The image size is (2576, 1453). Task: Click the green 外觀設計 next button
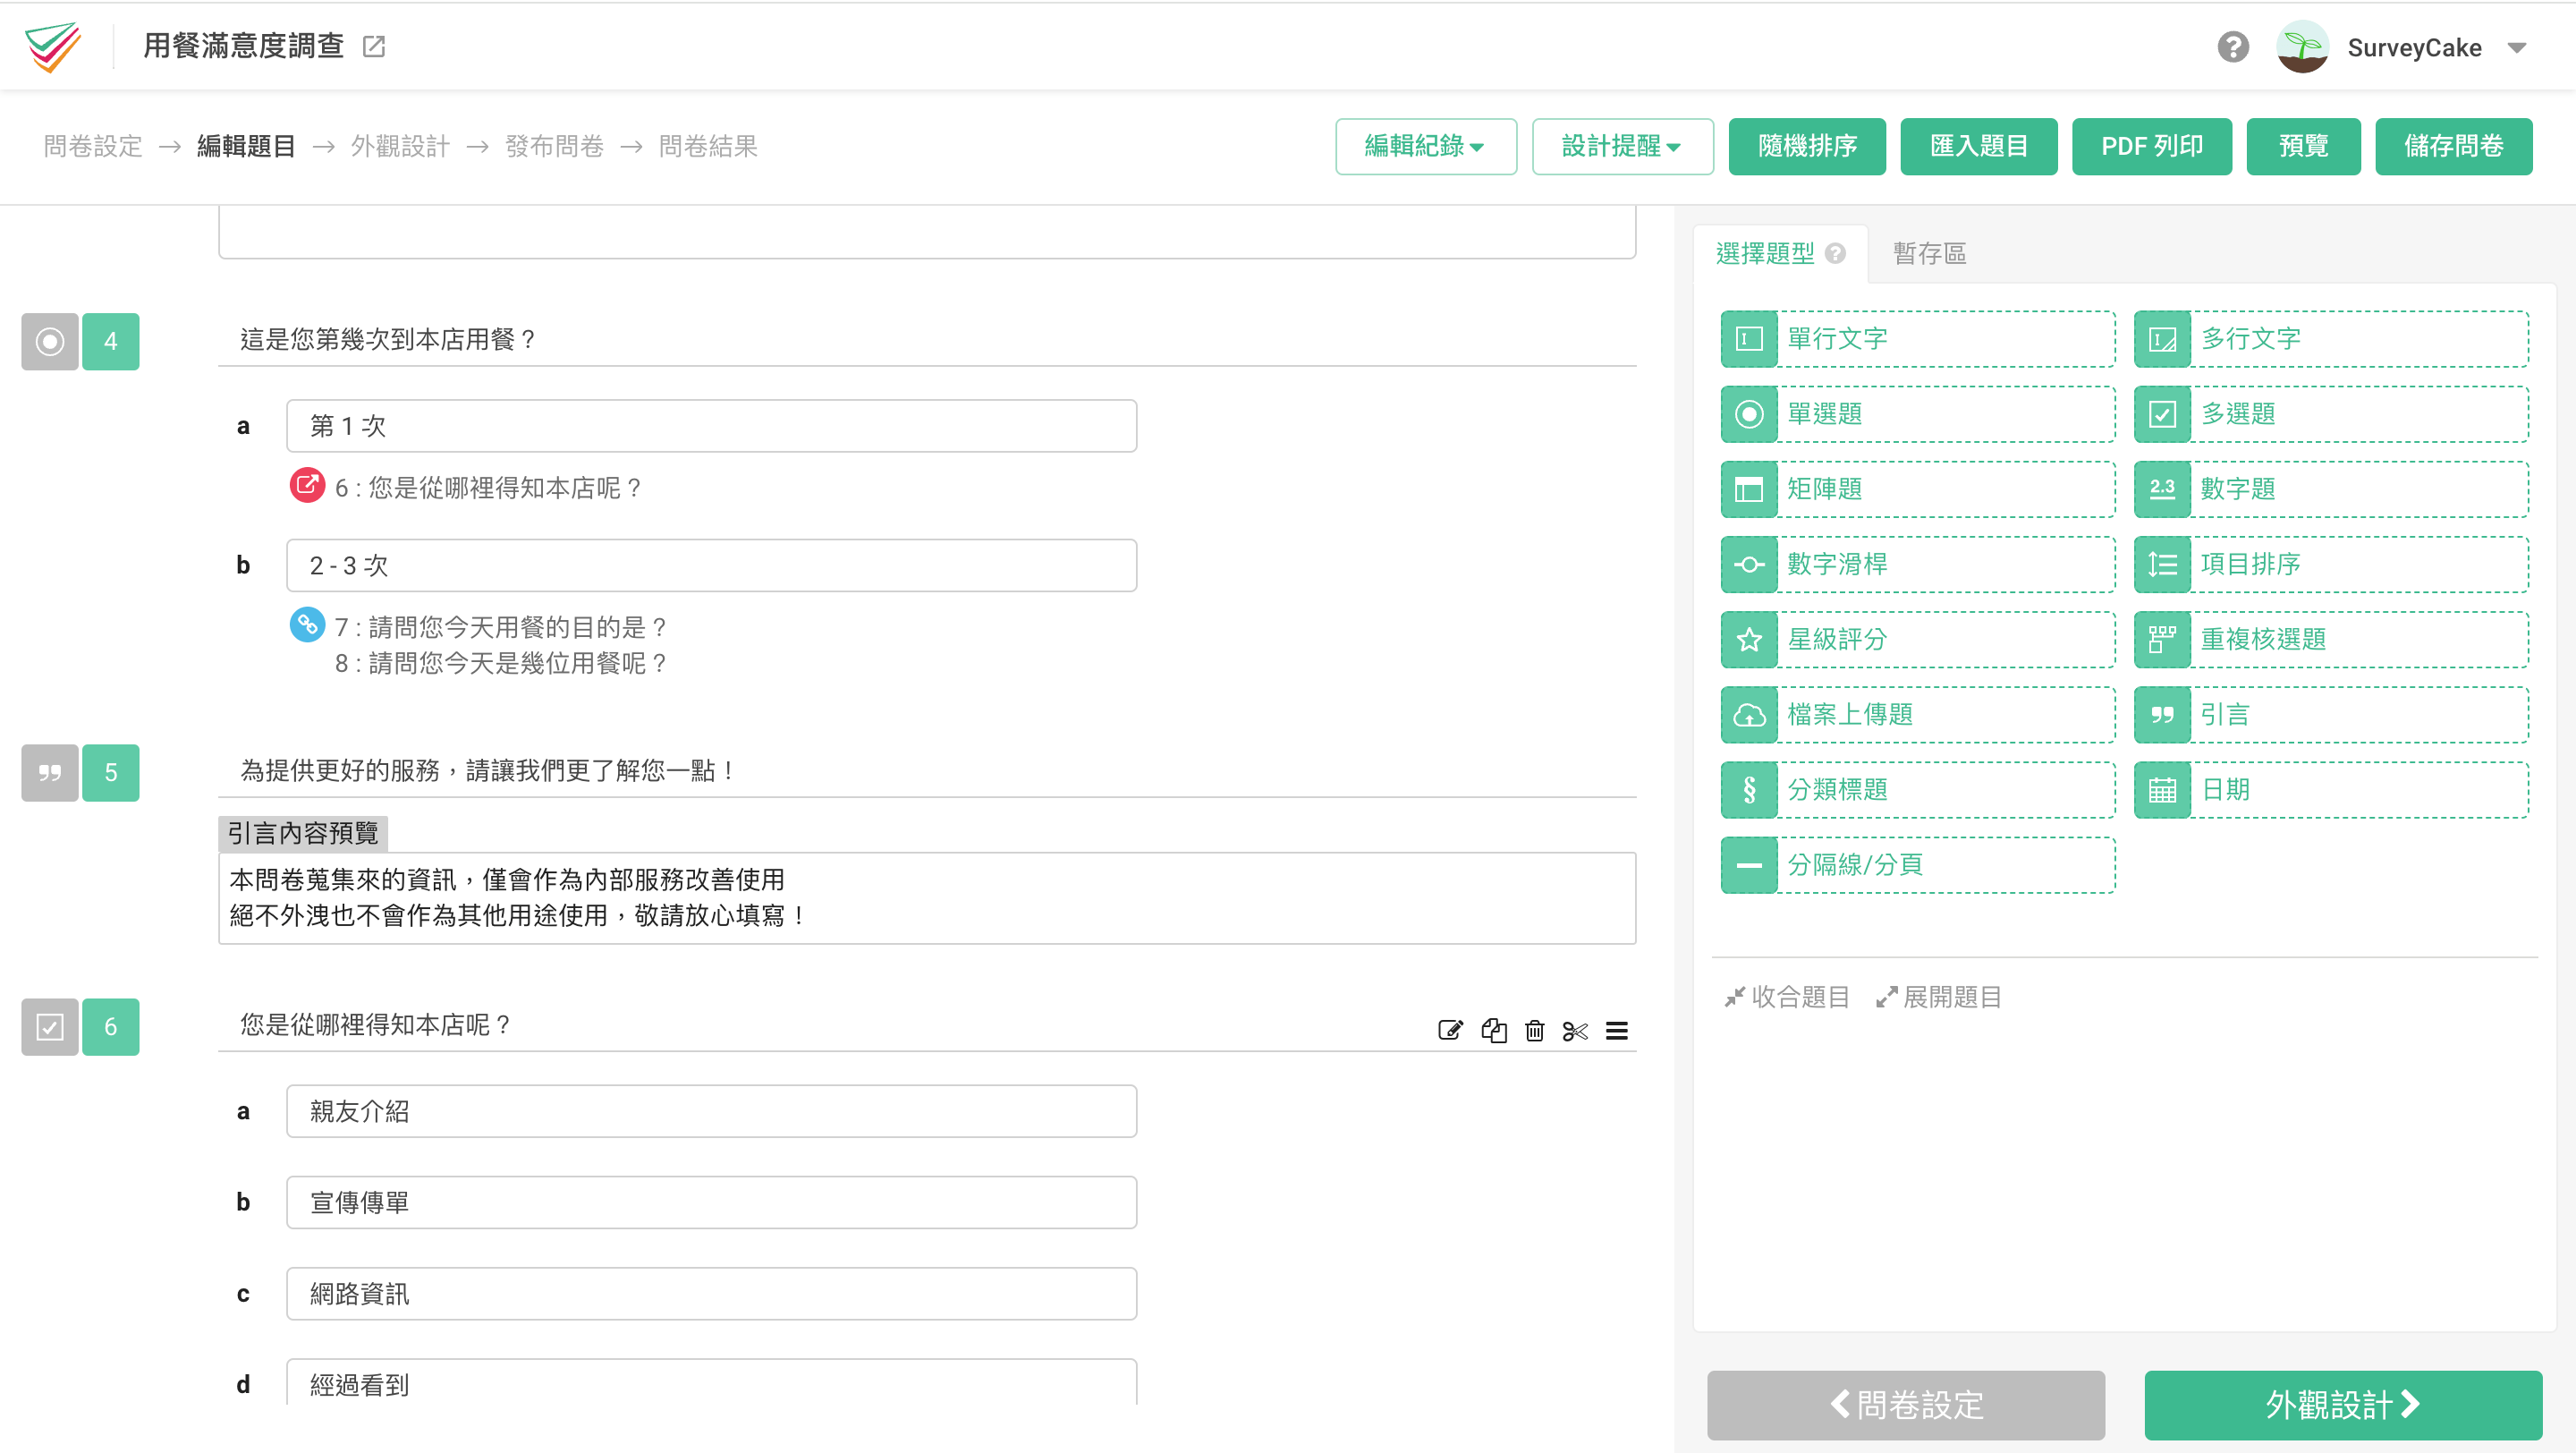click(2343, 1404)
